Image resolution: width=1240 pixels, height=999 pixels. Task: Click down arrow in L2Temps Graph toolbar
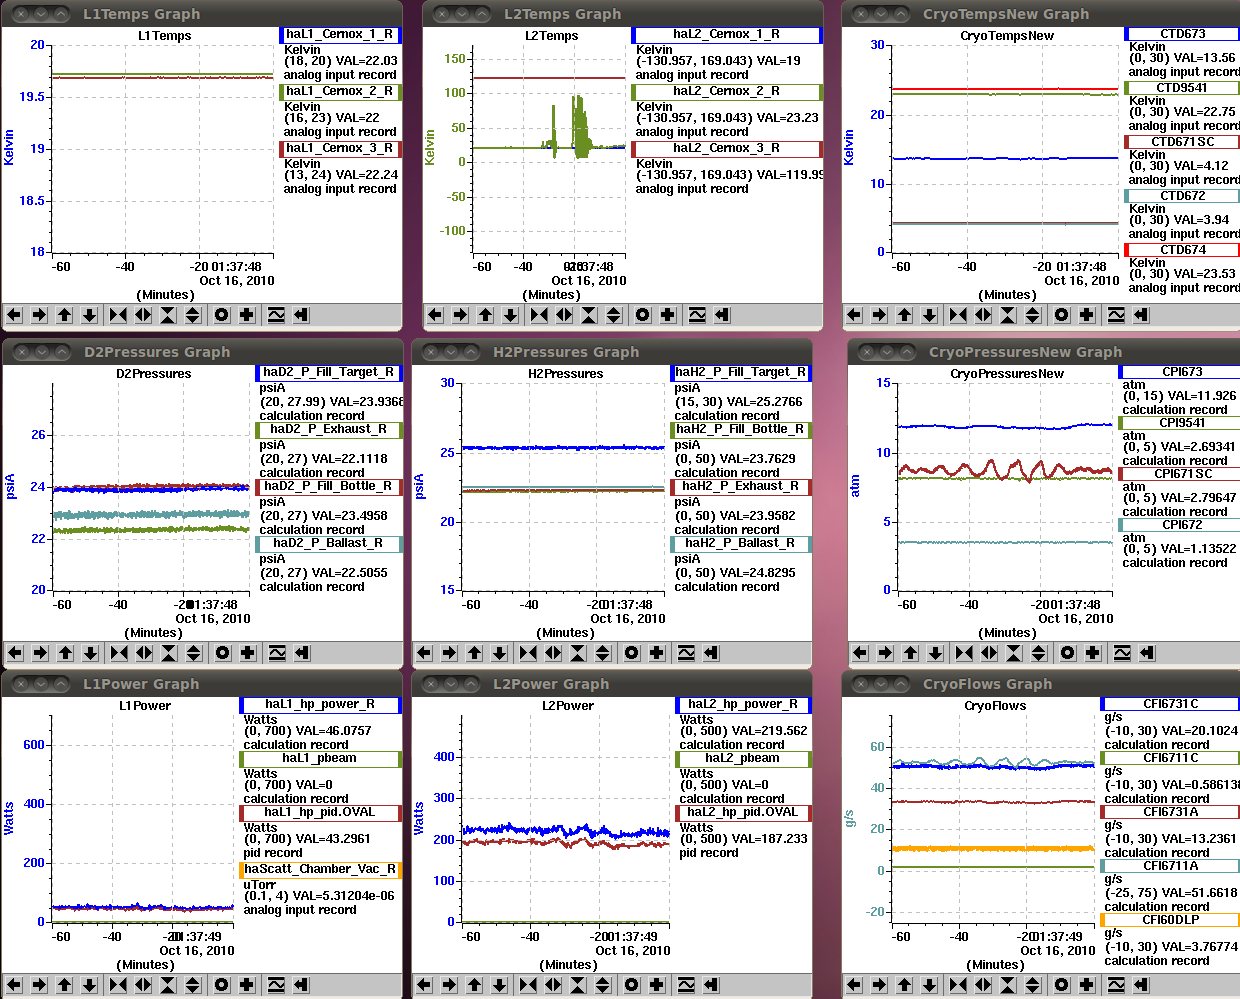(511, 315)
